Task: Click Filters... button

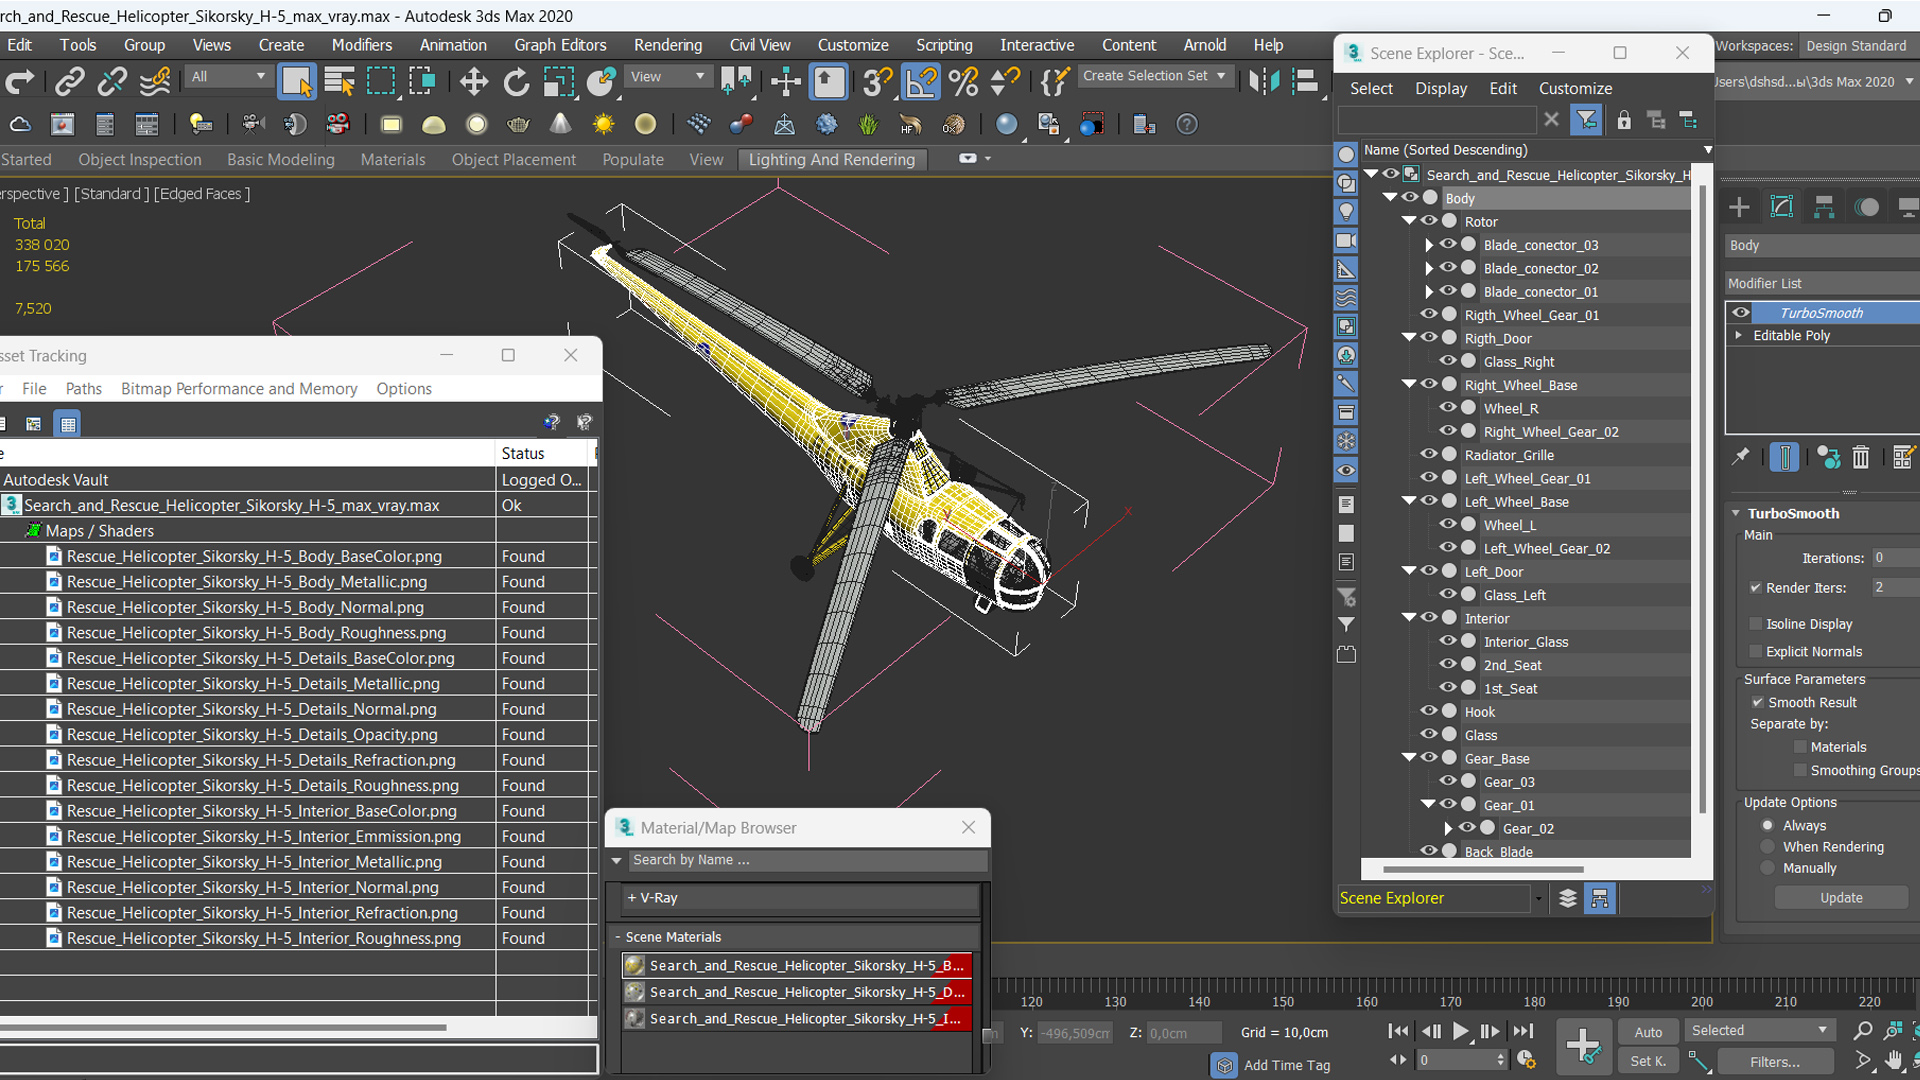Action: (x=1774, y=1062)
